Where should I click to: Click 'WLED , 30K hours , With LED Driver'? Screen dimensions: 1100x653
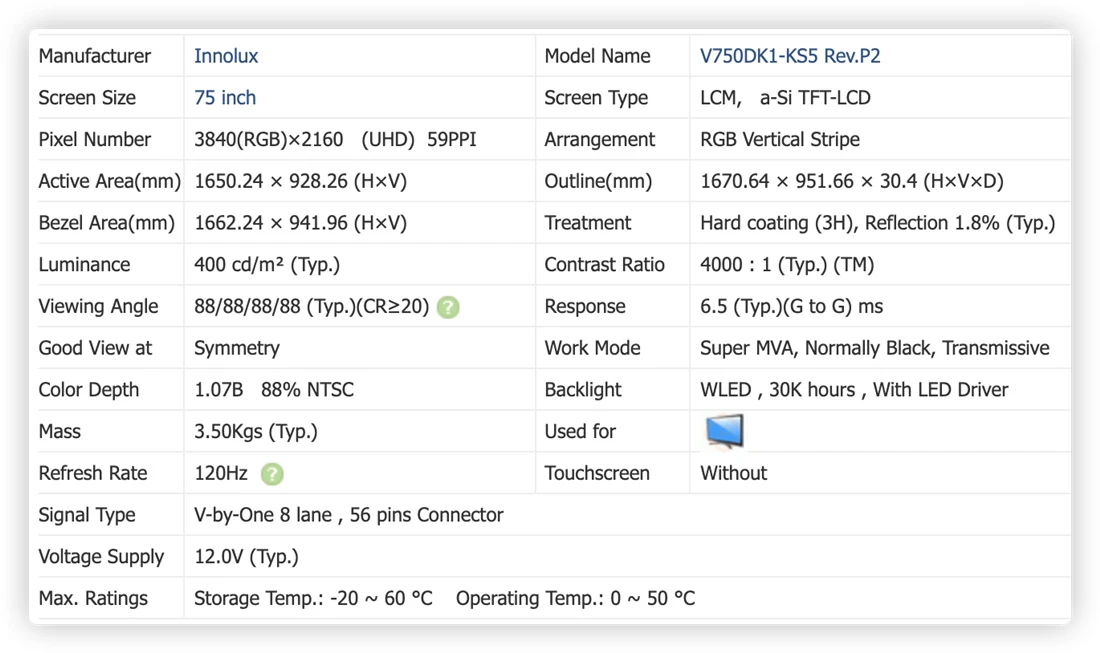[854, 390]
